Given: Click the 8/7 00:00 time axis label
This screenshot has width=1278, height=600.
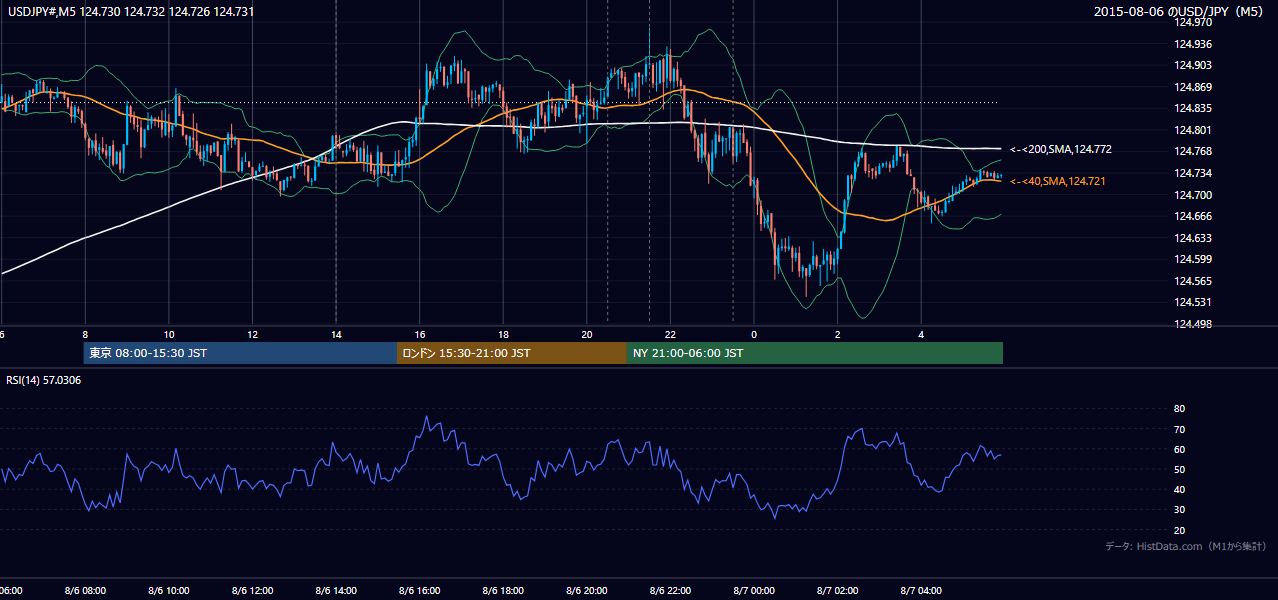Looking at the screenshot, I should point(754,591).
